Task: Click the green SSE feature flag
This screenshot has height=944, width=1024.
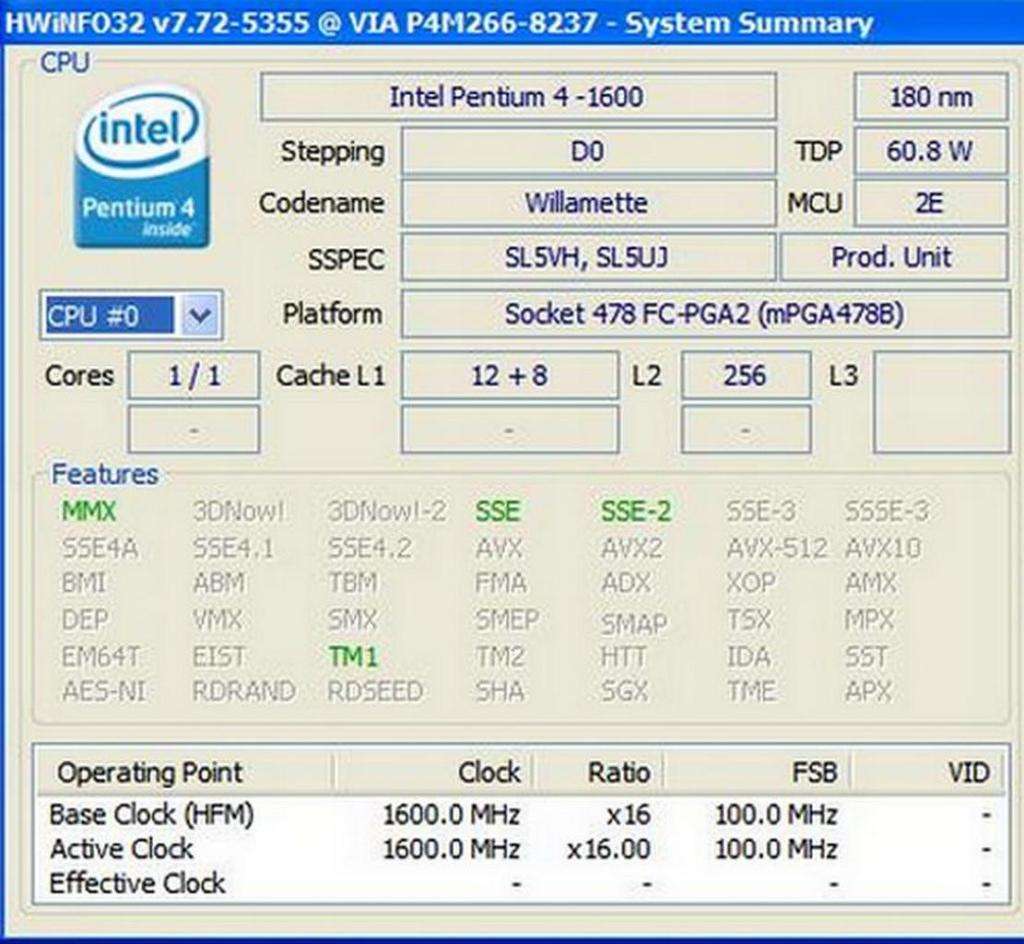Action: pyautogui.click(x=497, y=510)
